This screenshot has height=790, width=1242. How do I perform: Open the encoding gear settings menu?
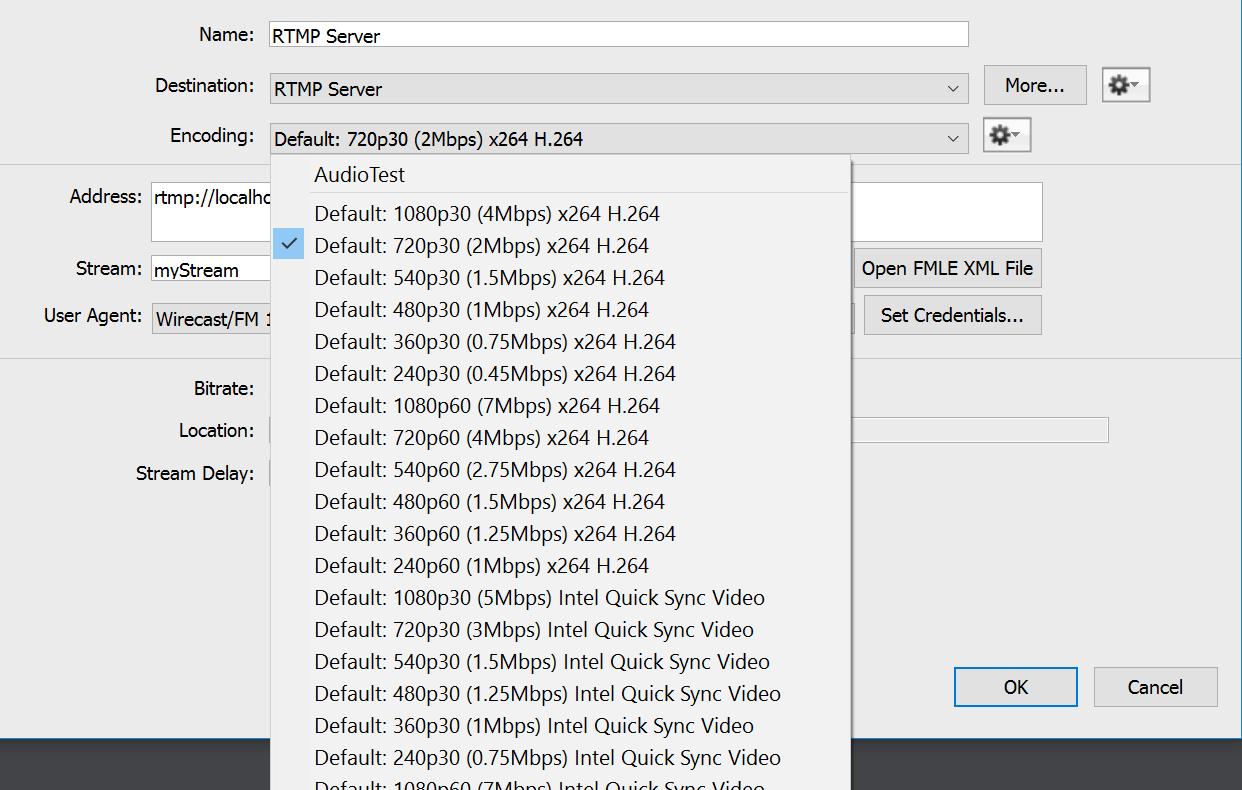pos(1006,134)
